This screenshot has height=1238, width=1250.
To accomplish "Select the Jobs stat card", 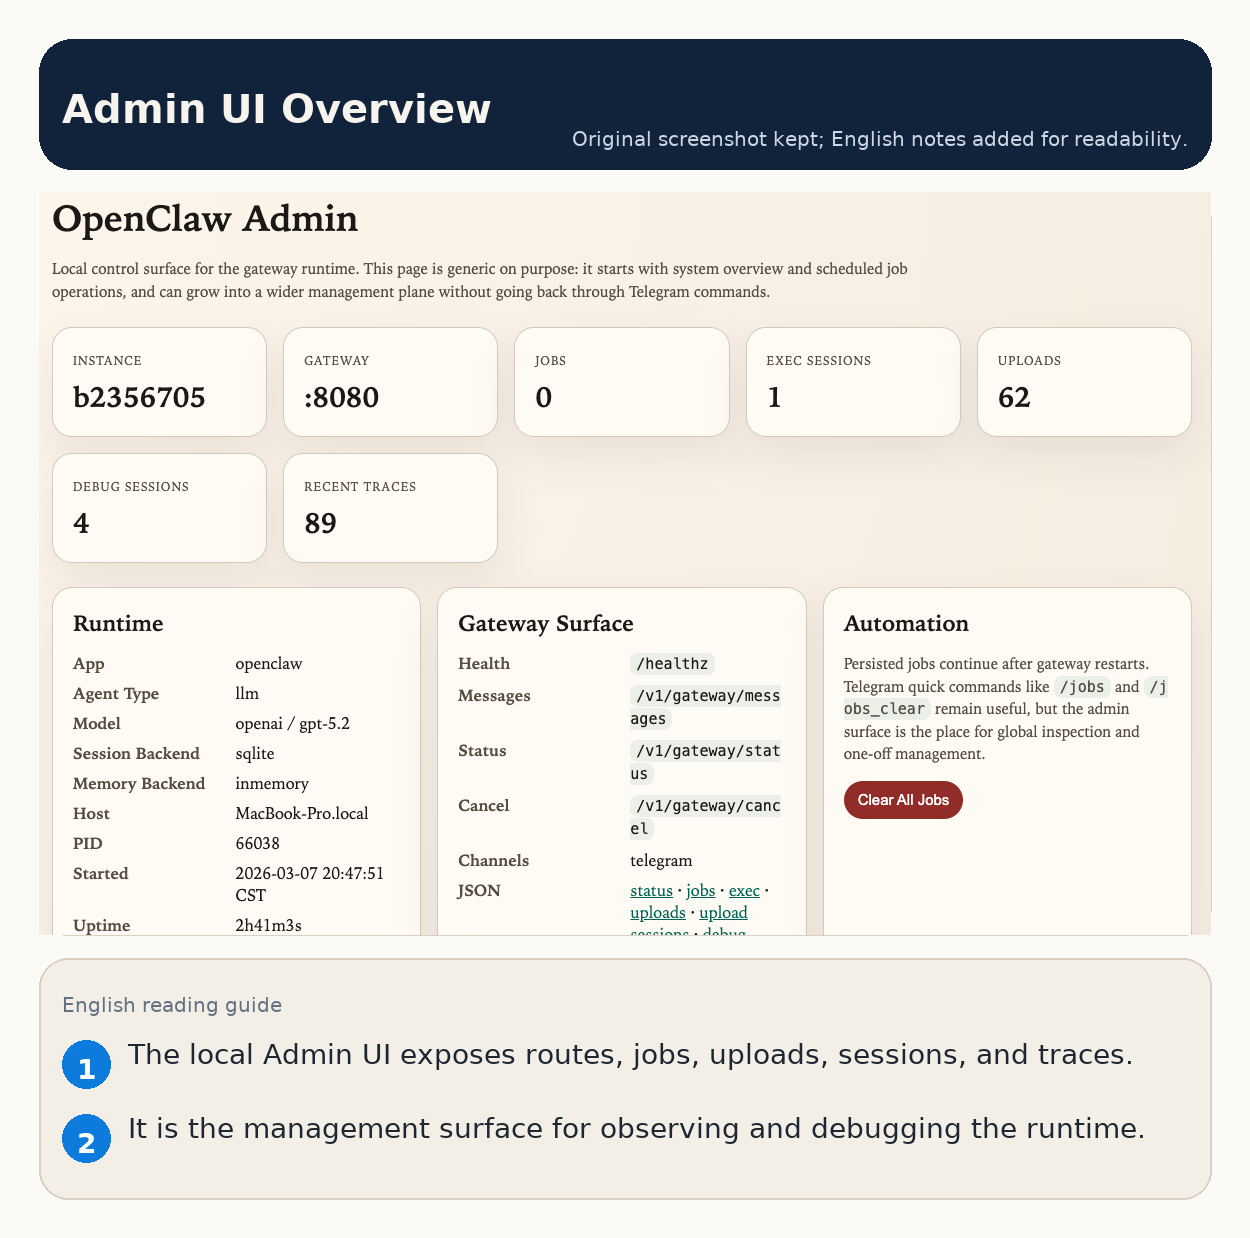I will pyautogui.click(x=621, y=381).
